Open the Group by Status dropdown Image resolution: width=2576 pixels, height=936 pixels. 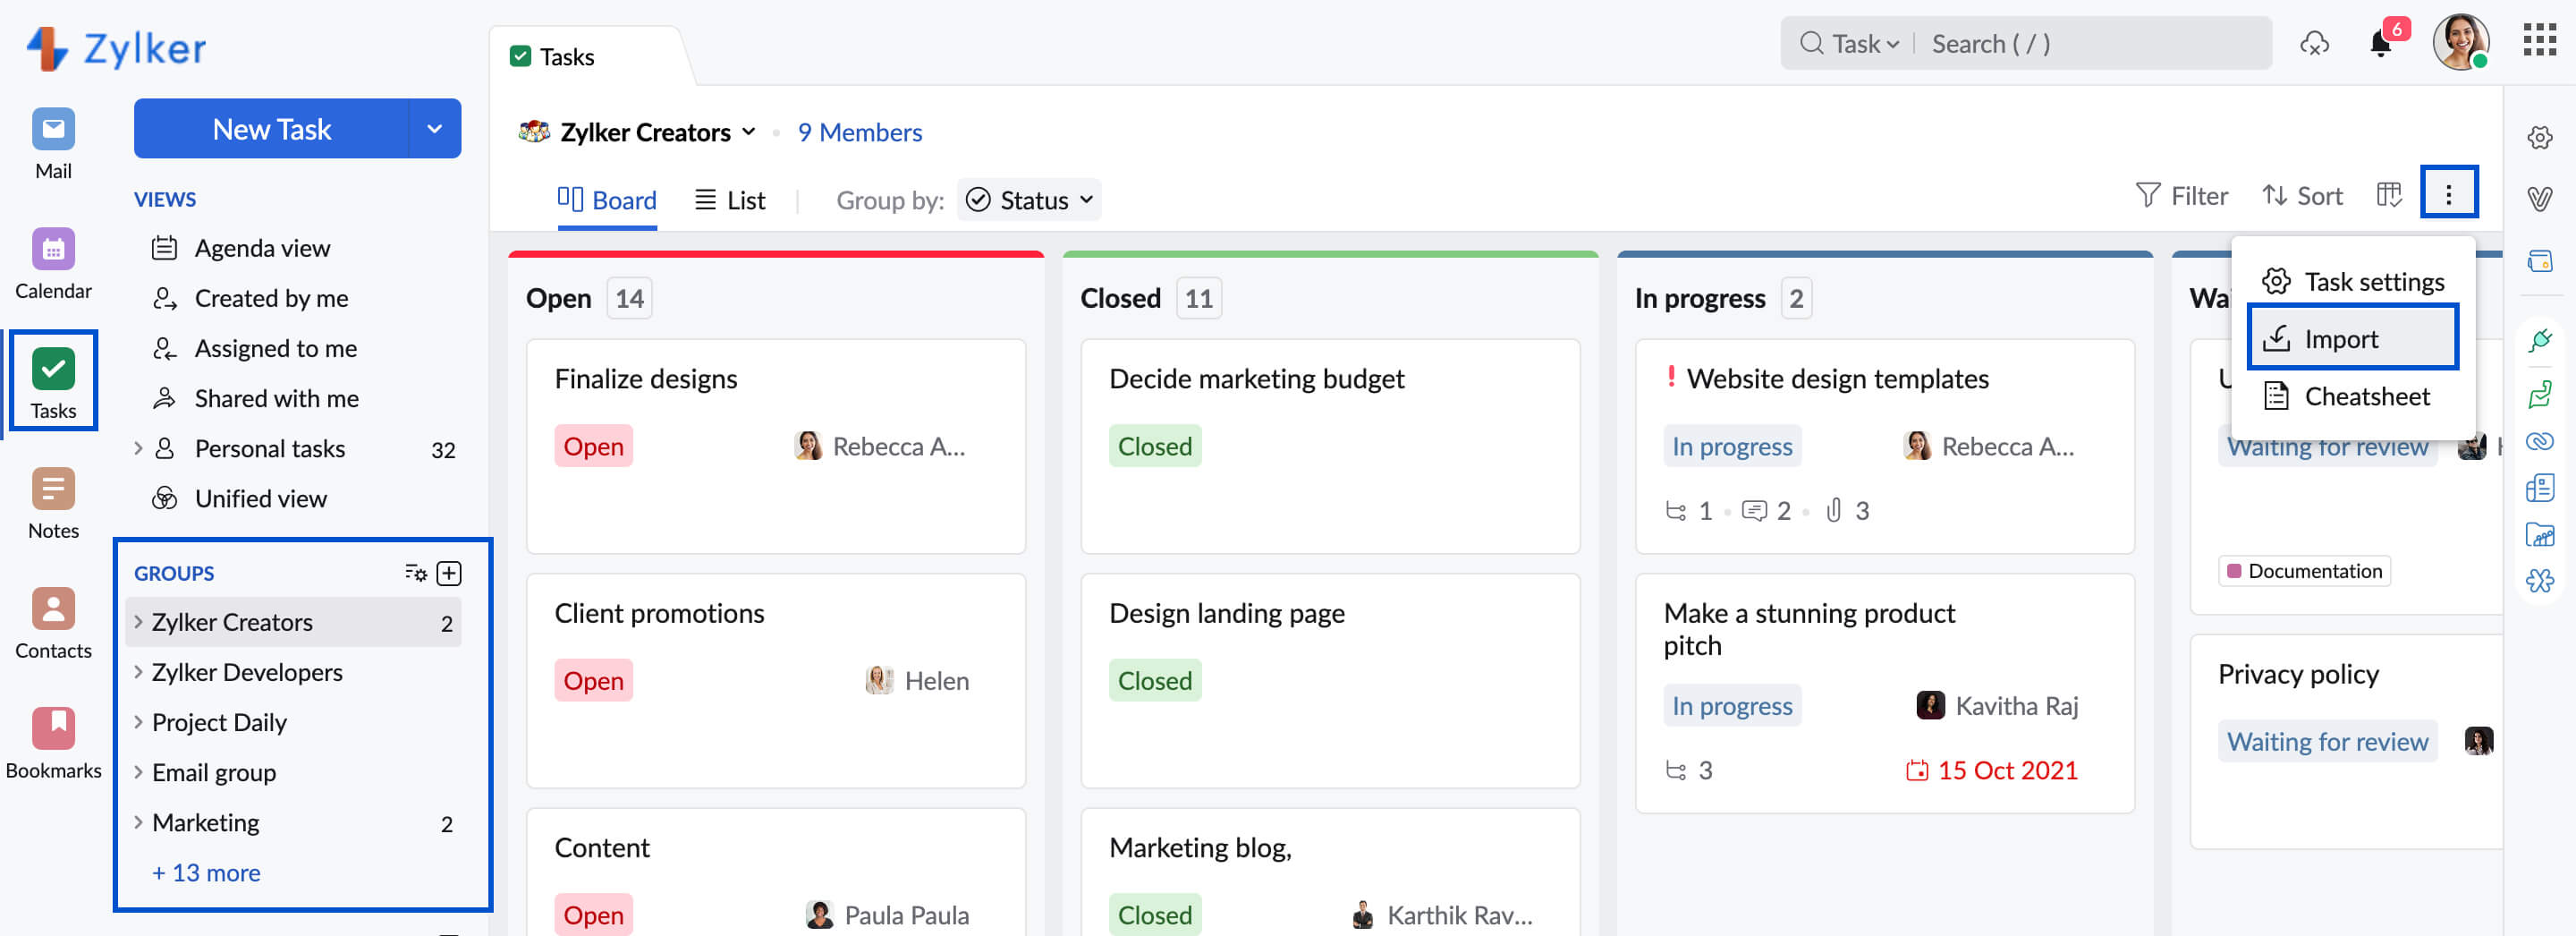click(1029, 199)
